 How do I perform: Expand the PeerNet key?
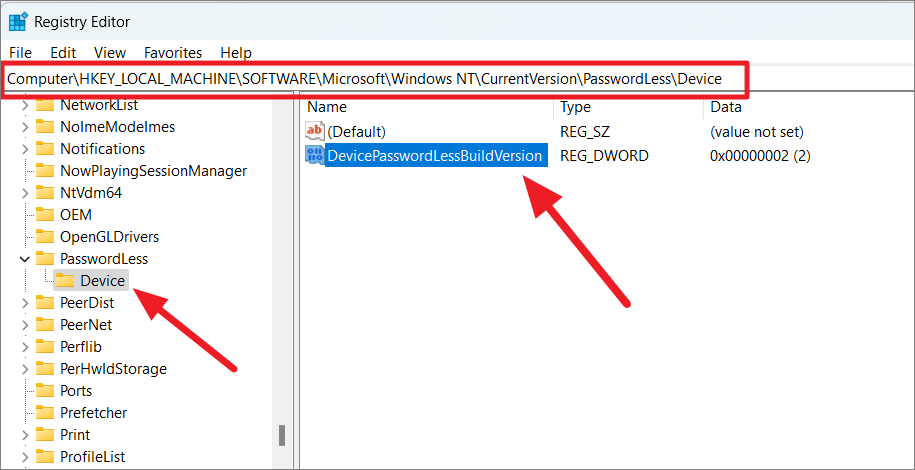(x=25, y=325)
